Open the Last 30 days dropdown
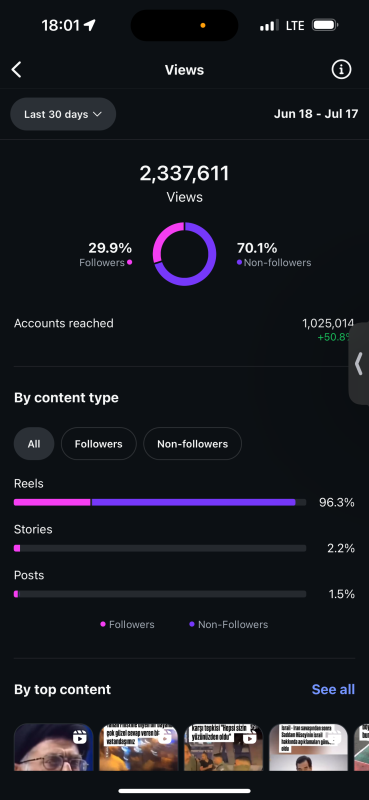369x800 pixels. click(x=63, y=114)
